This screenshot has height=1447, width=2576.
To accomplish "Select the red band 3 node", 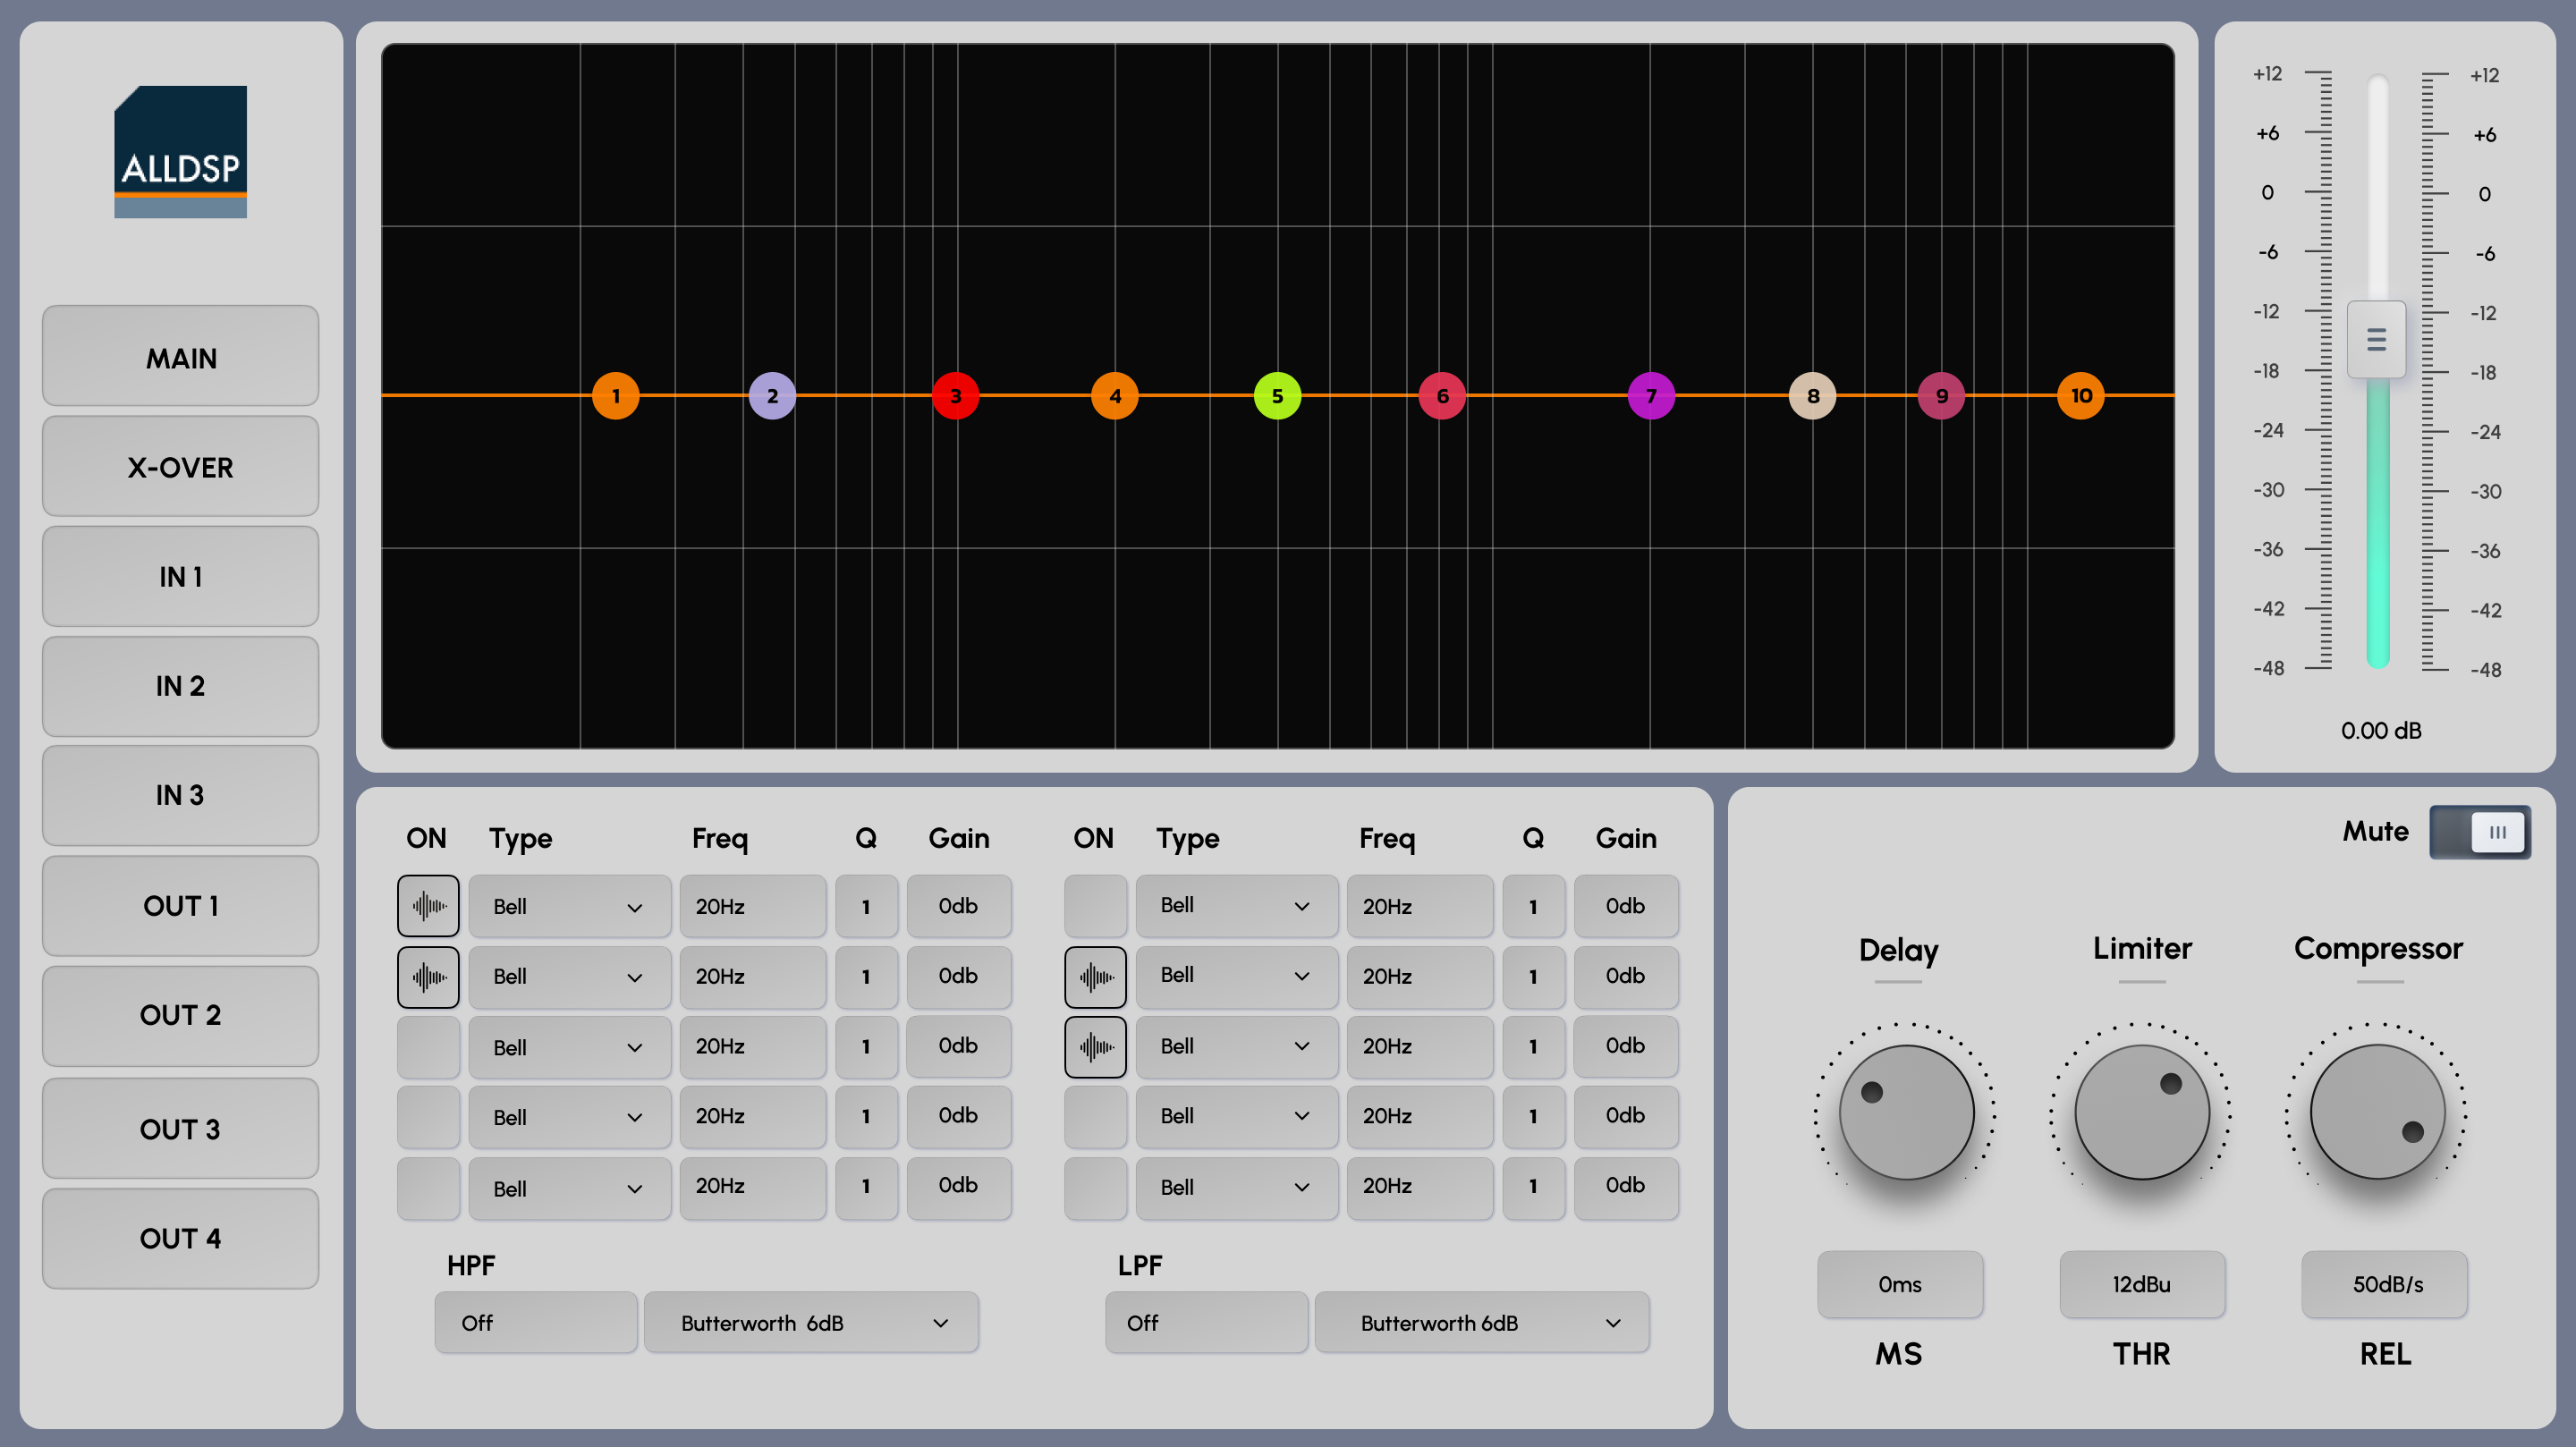I will 955,396.
